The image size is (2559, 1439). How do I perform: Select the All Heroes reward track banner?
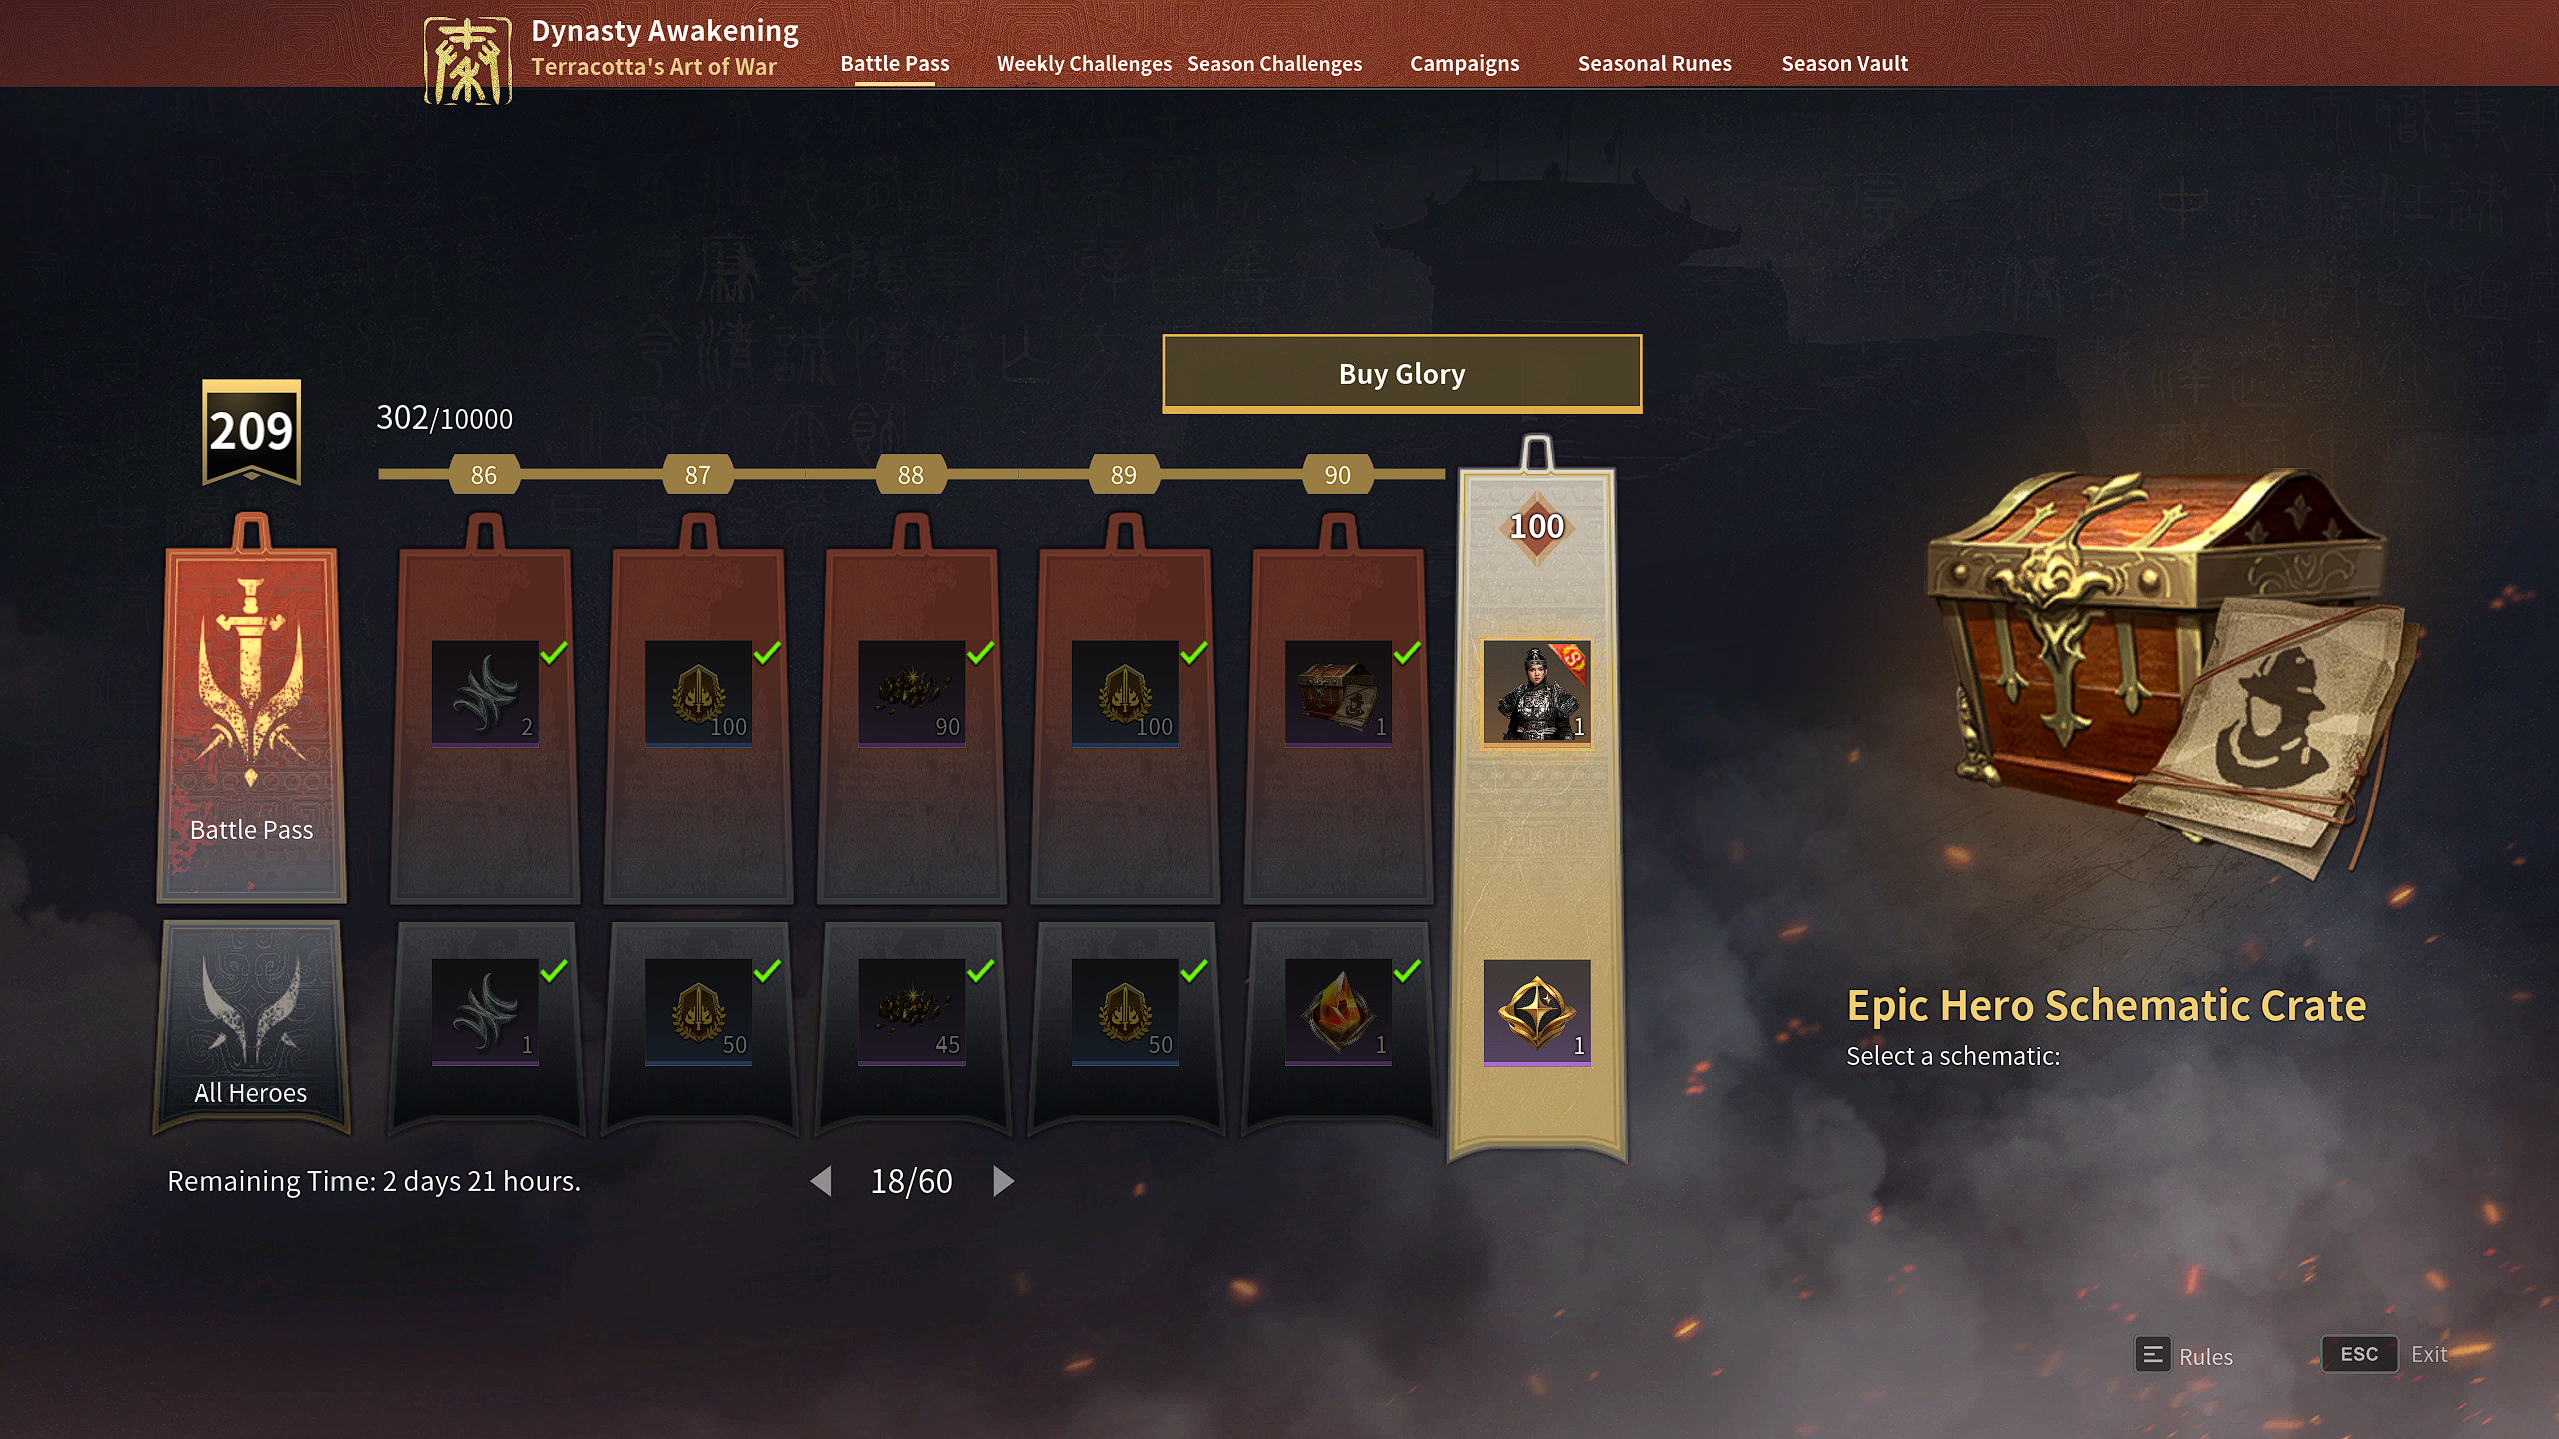pos(251,1027)
